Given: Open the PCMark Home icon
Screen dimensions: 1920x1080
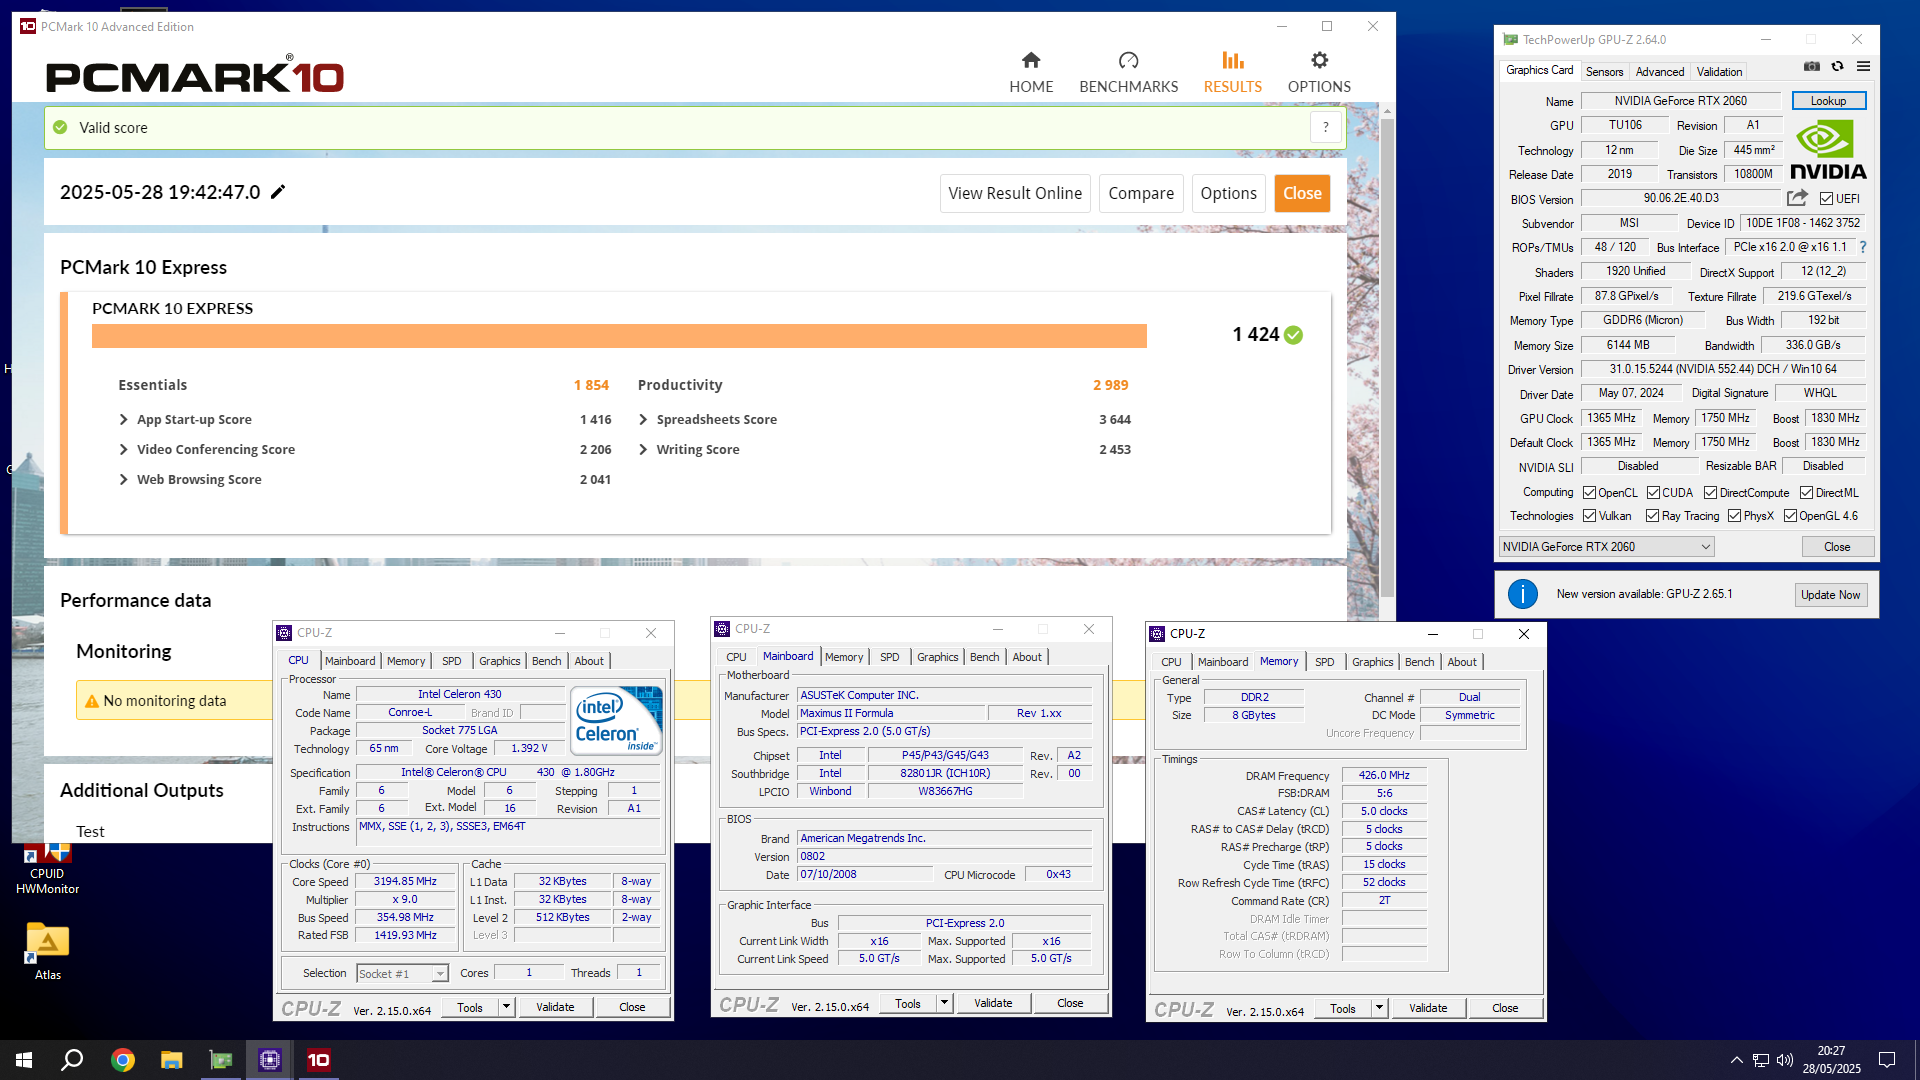Looking at the screenshot, I should (1031, 60).
